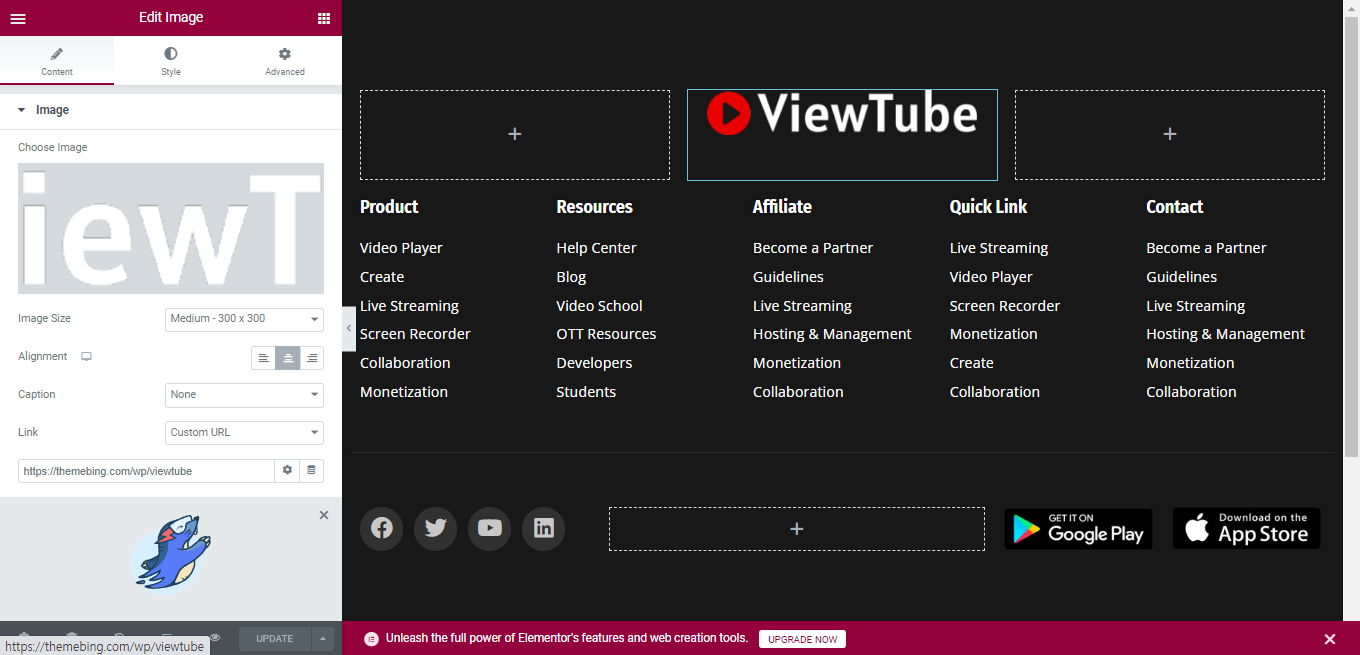Screen dimensions: 1360x655
Task: Switch to the Style tab
Action: (x=171, y=61)
